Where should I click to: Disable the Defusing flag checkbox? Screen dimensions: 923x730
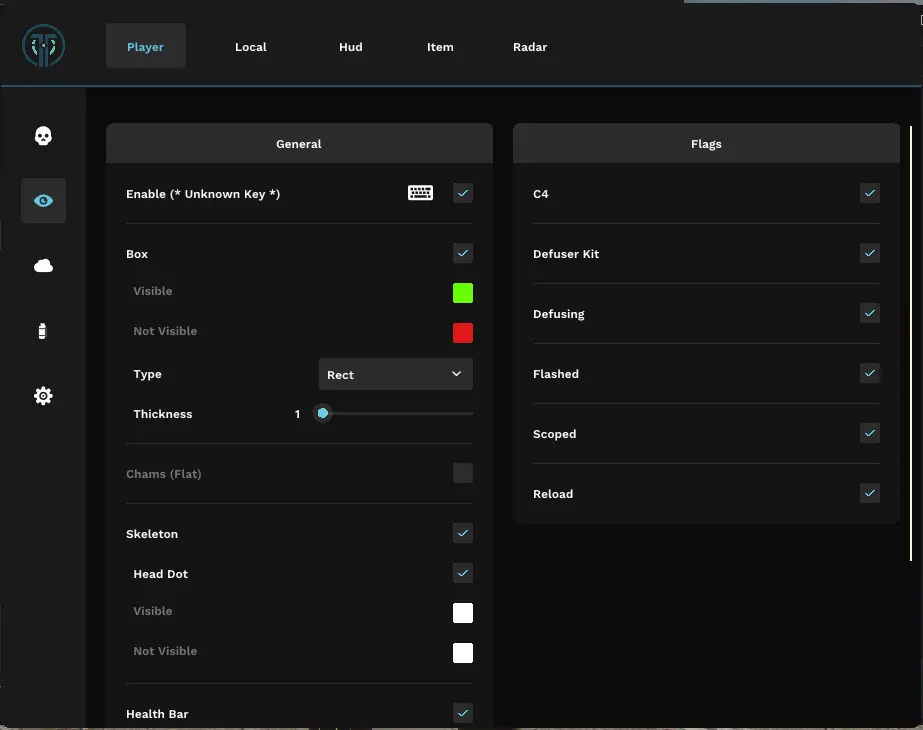tap(870, 313)
